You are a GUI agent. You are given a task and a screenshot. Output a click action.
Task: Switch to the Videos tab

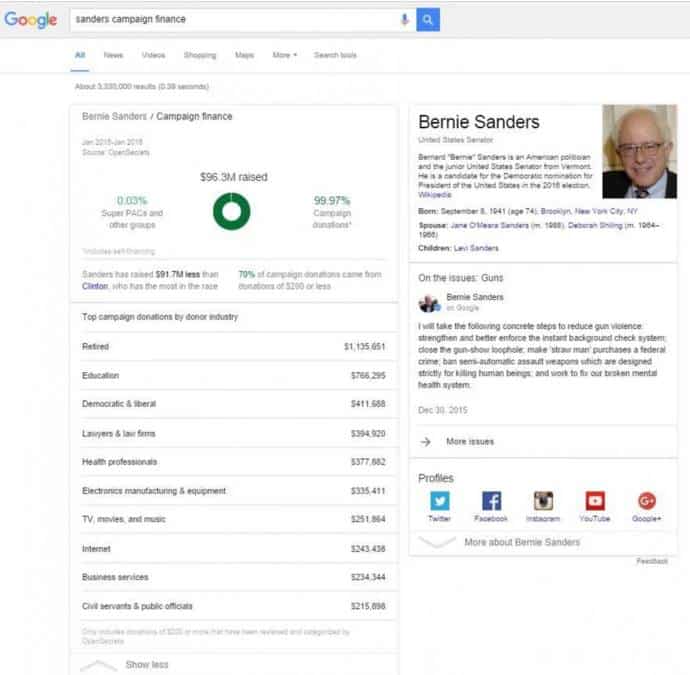153,55
